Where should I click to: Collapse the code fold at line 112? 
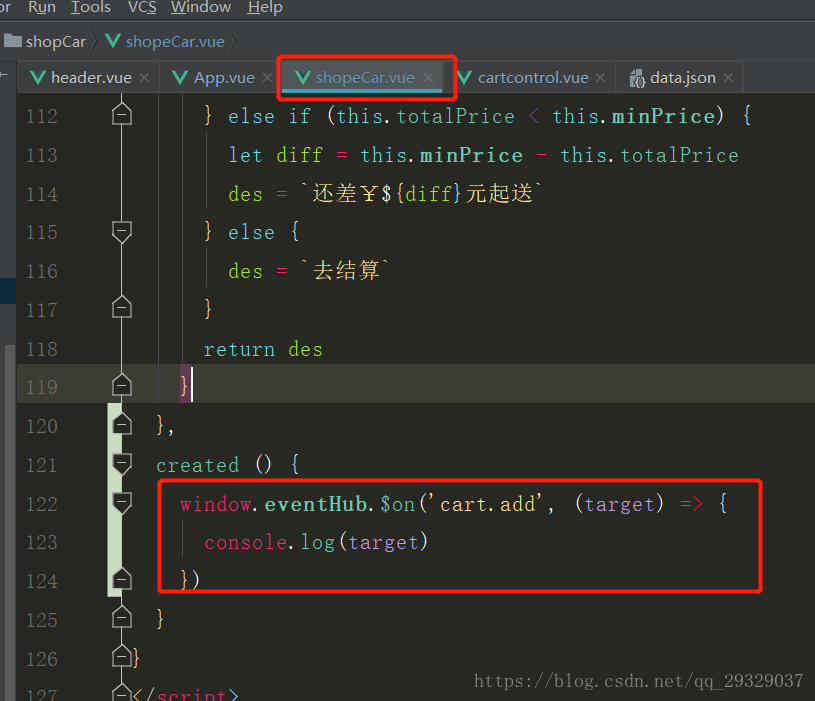click(x=122, y=114)
